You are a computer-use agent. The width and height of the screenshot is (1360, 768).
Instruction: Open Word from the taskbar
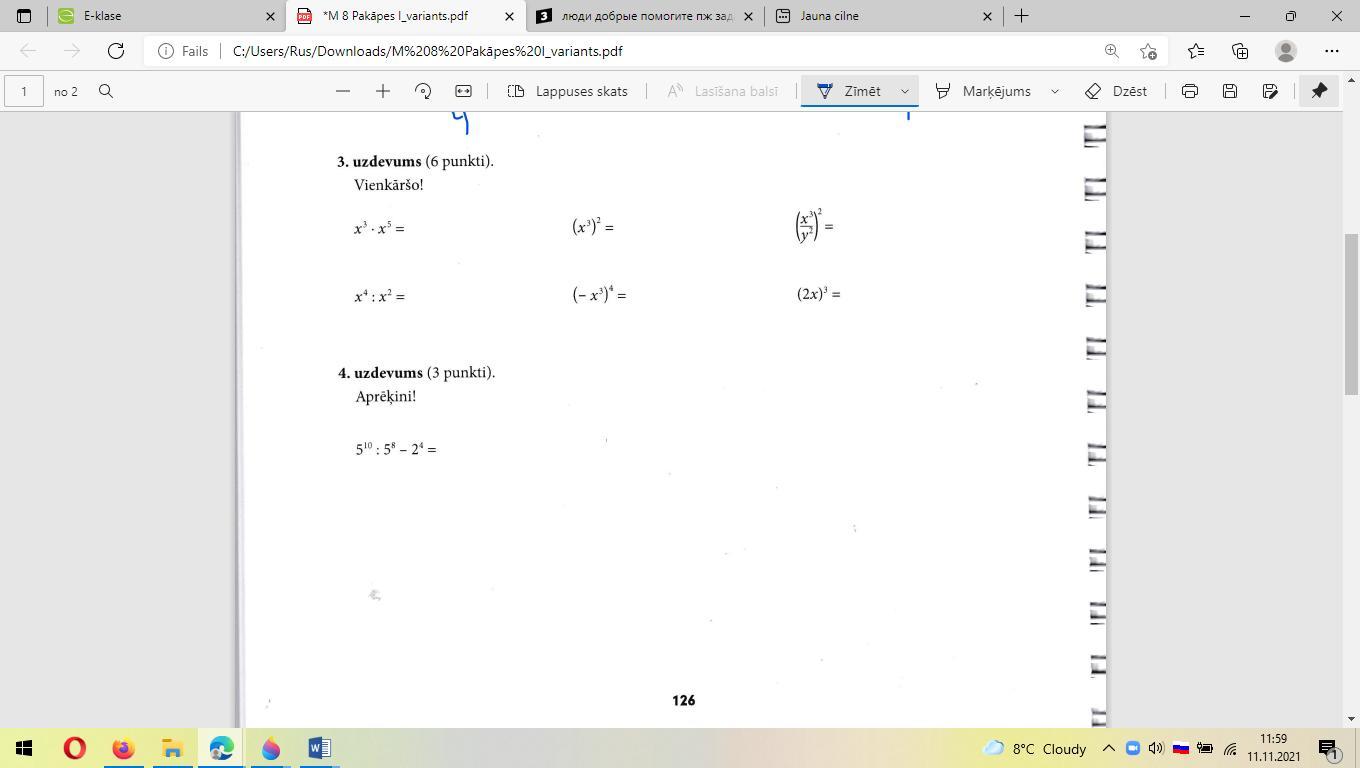[319, 748]
